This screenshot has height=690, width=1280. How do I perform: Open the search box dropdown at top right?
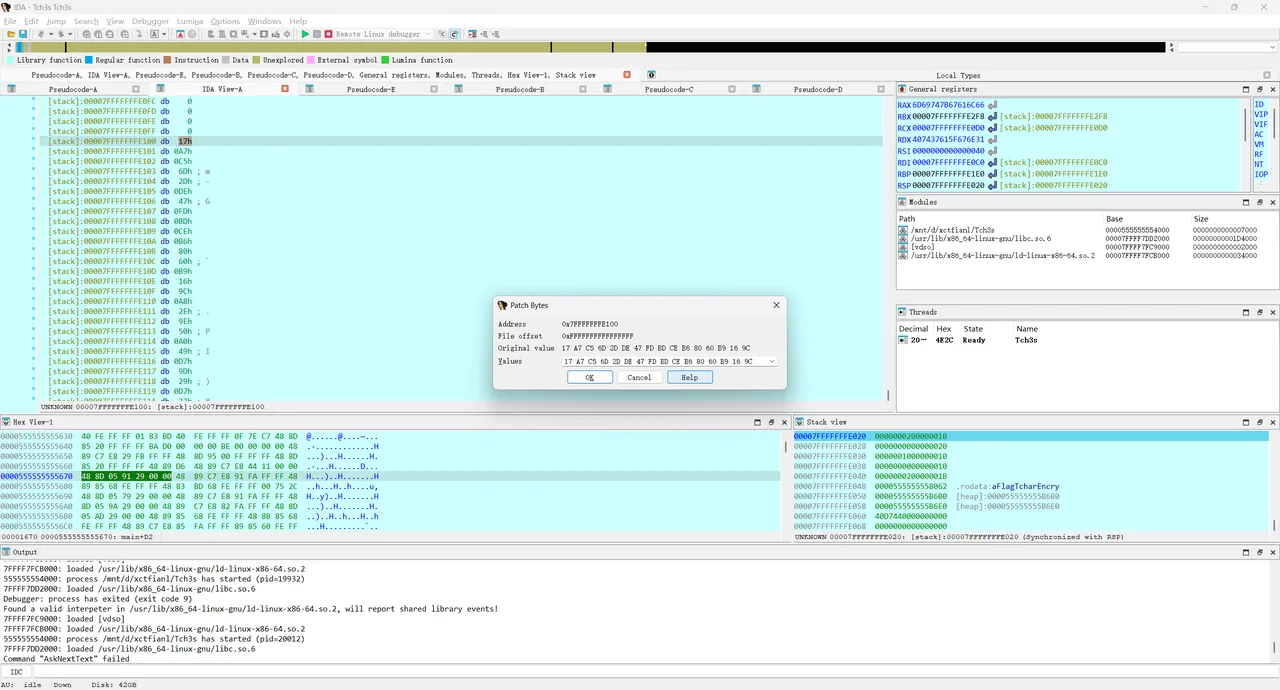pyautogui.click(x=1271, y=47)
